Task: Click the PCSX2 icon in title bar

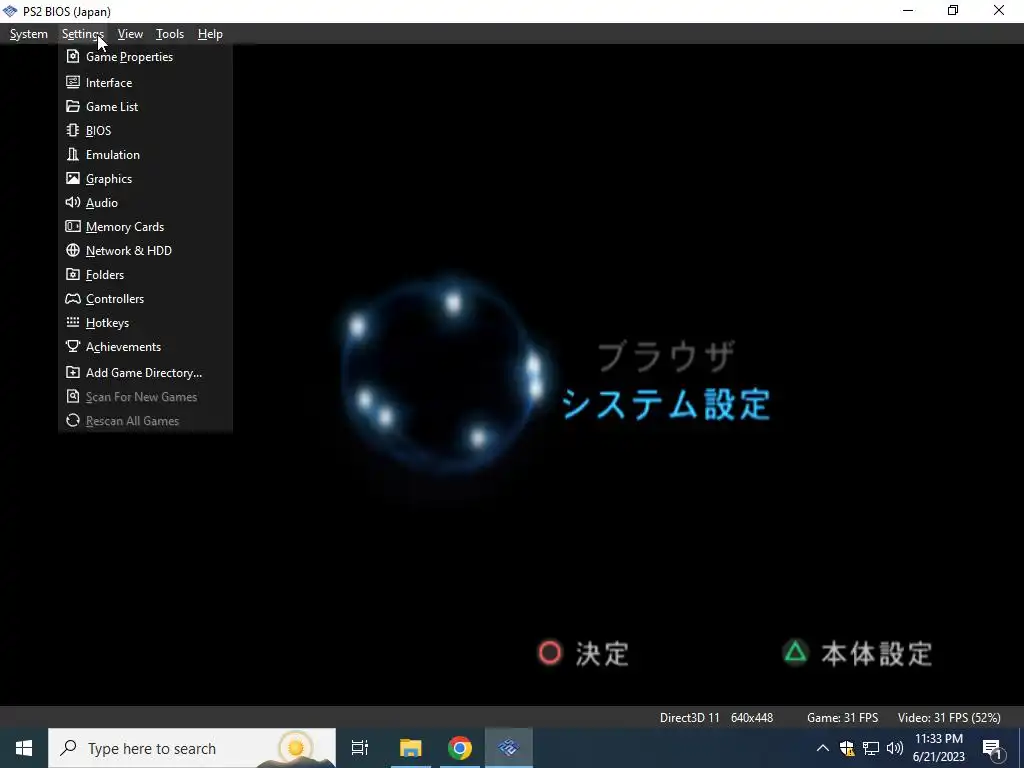Action: pos(10,11)
